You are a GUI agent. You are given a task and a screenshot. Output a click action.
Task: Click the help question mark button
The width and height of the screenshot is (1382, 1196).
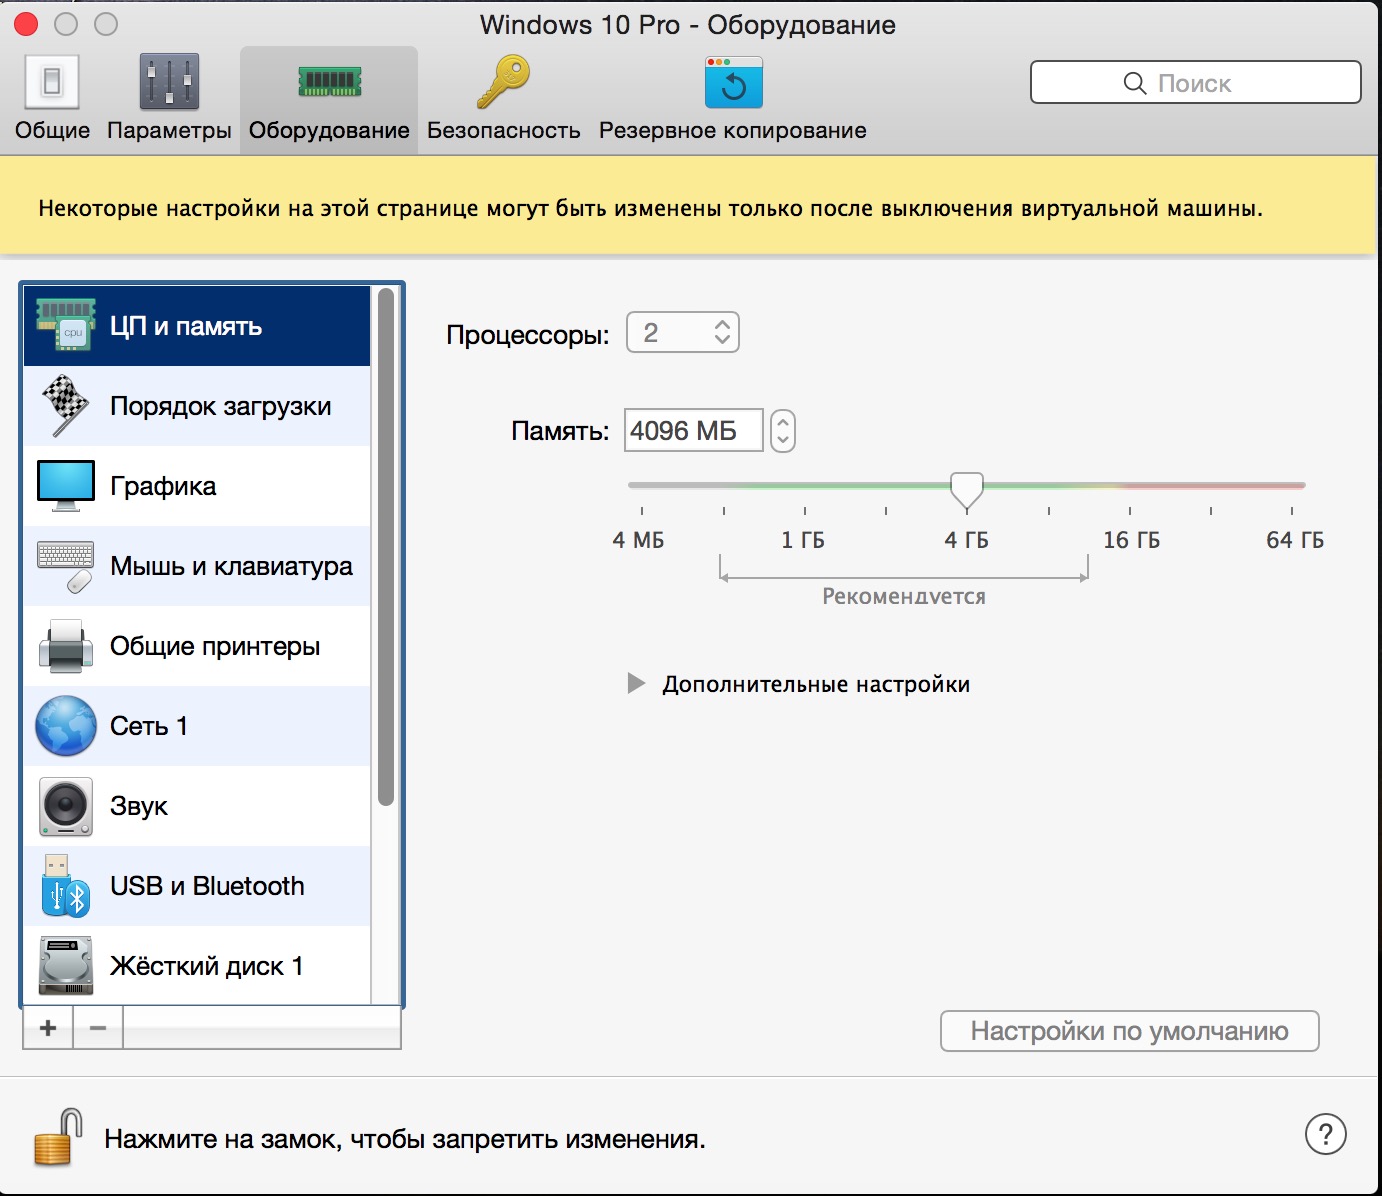1326,1135
